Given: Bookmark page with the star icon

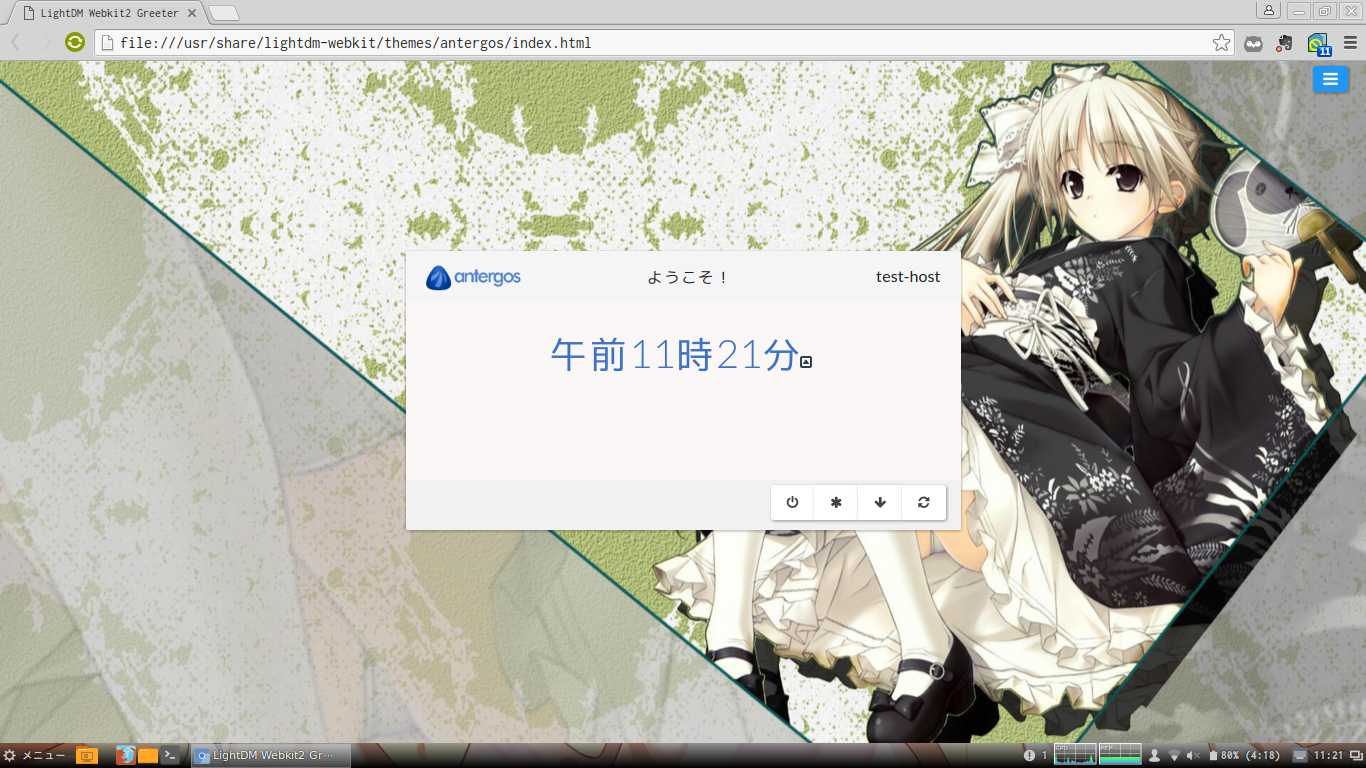Looking at the screenshot, I should click(1221, 43).
